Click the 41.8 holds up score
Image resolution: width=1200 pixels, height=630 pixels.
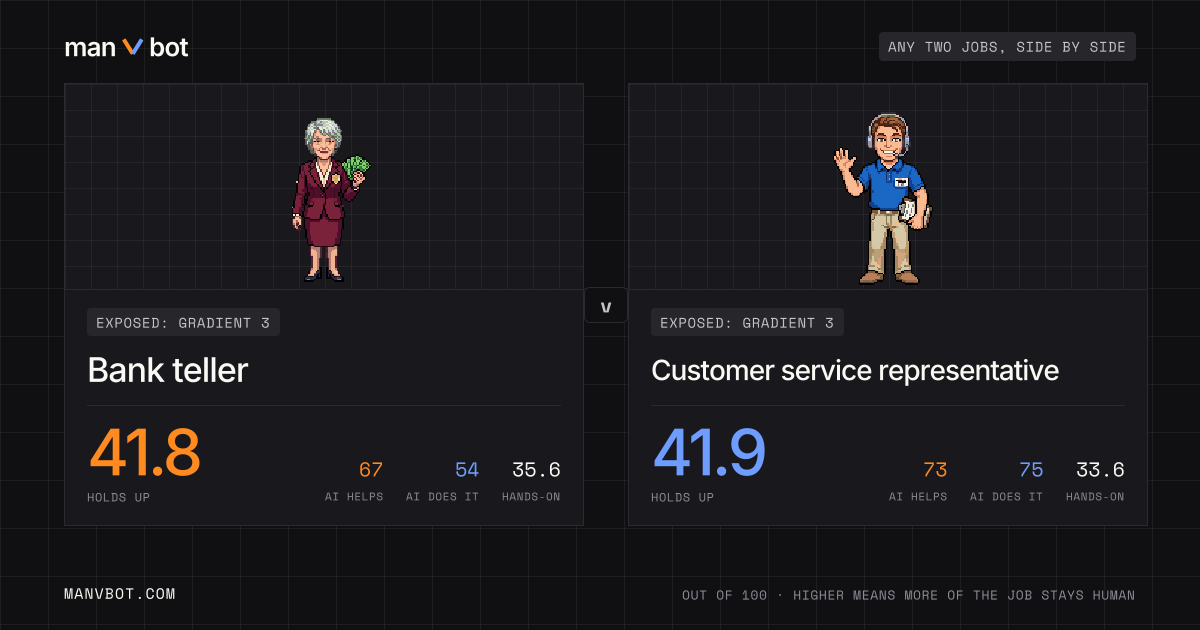(145, 453)
